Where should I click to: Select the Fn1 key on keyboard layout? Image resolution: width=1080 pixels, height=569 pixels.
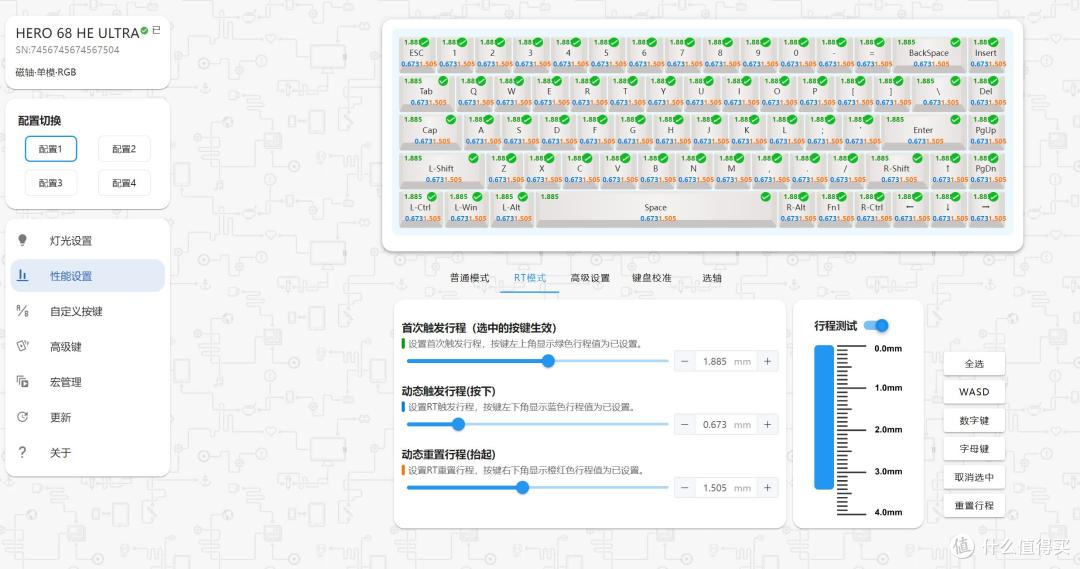833,207
